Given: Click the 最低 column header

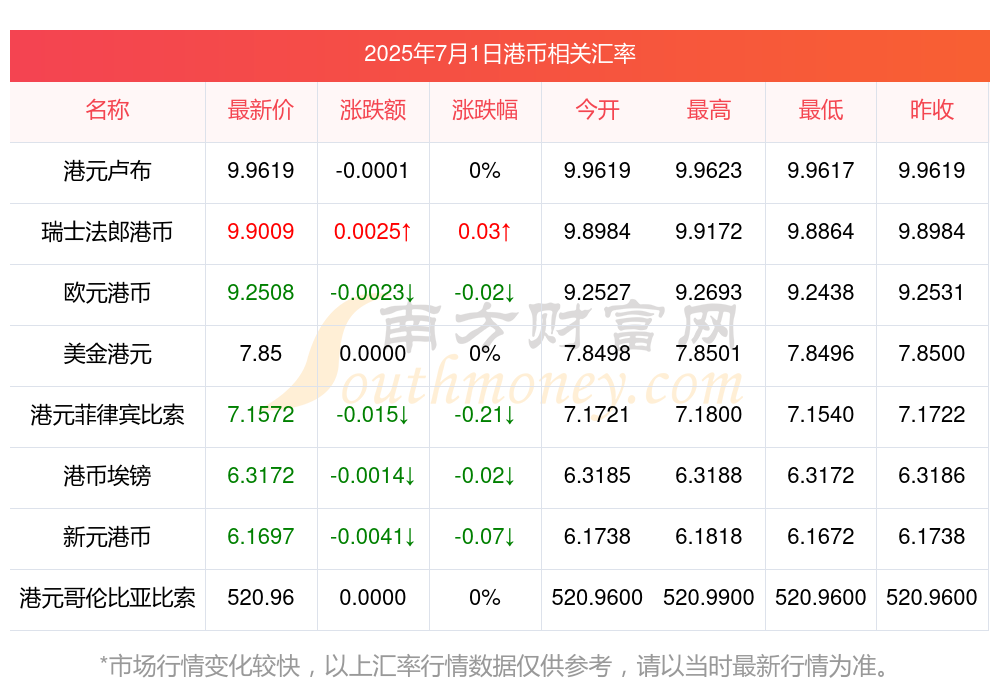Looking at the screenshot, I should point(821,110).
